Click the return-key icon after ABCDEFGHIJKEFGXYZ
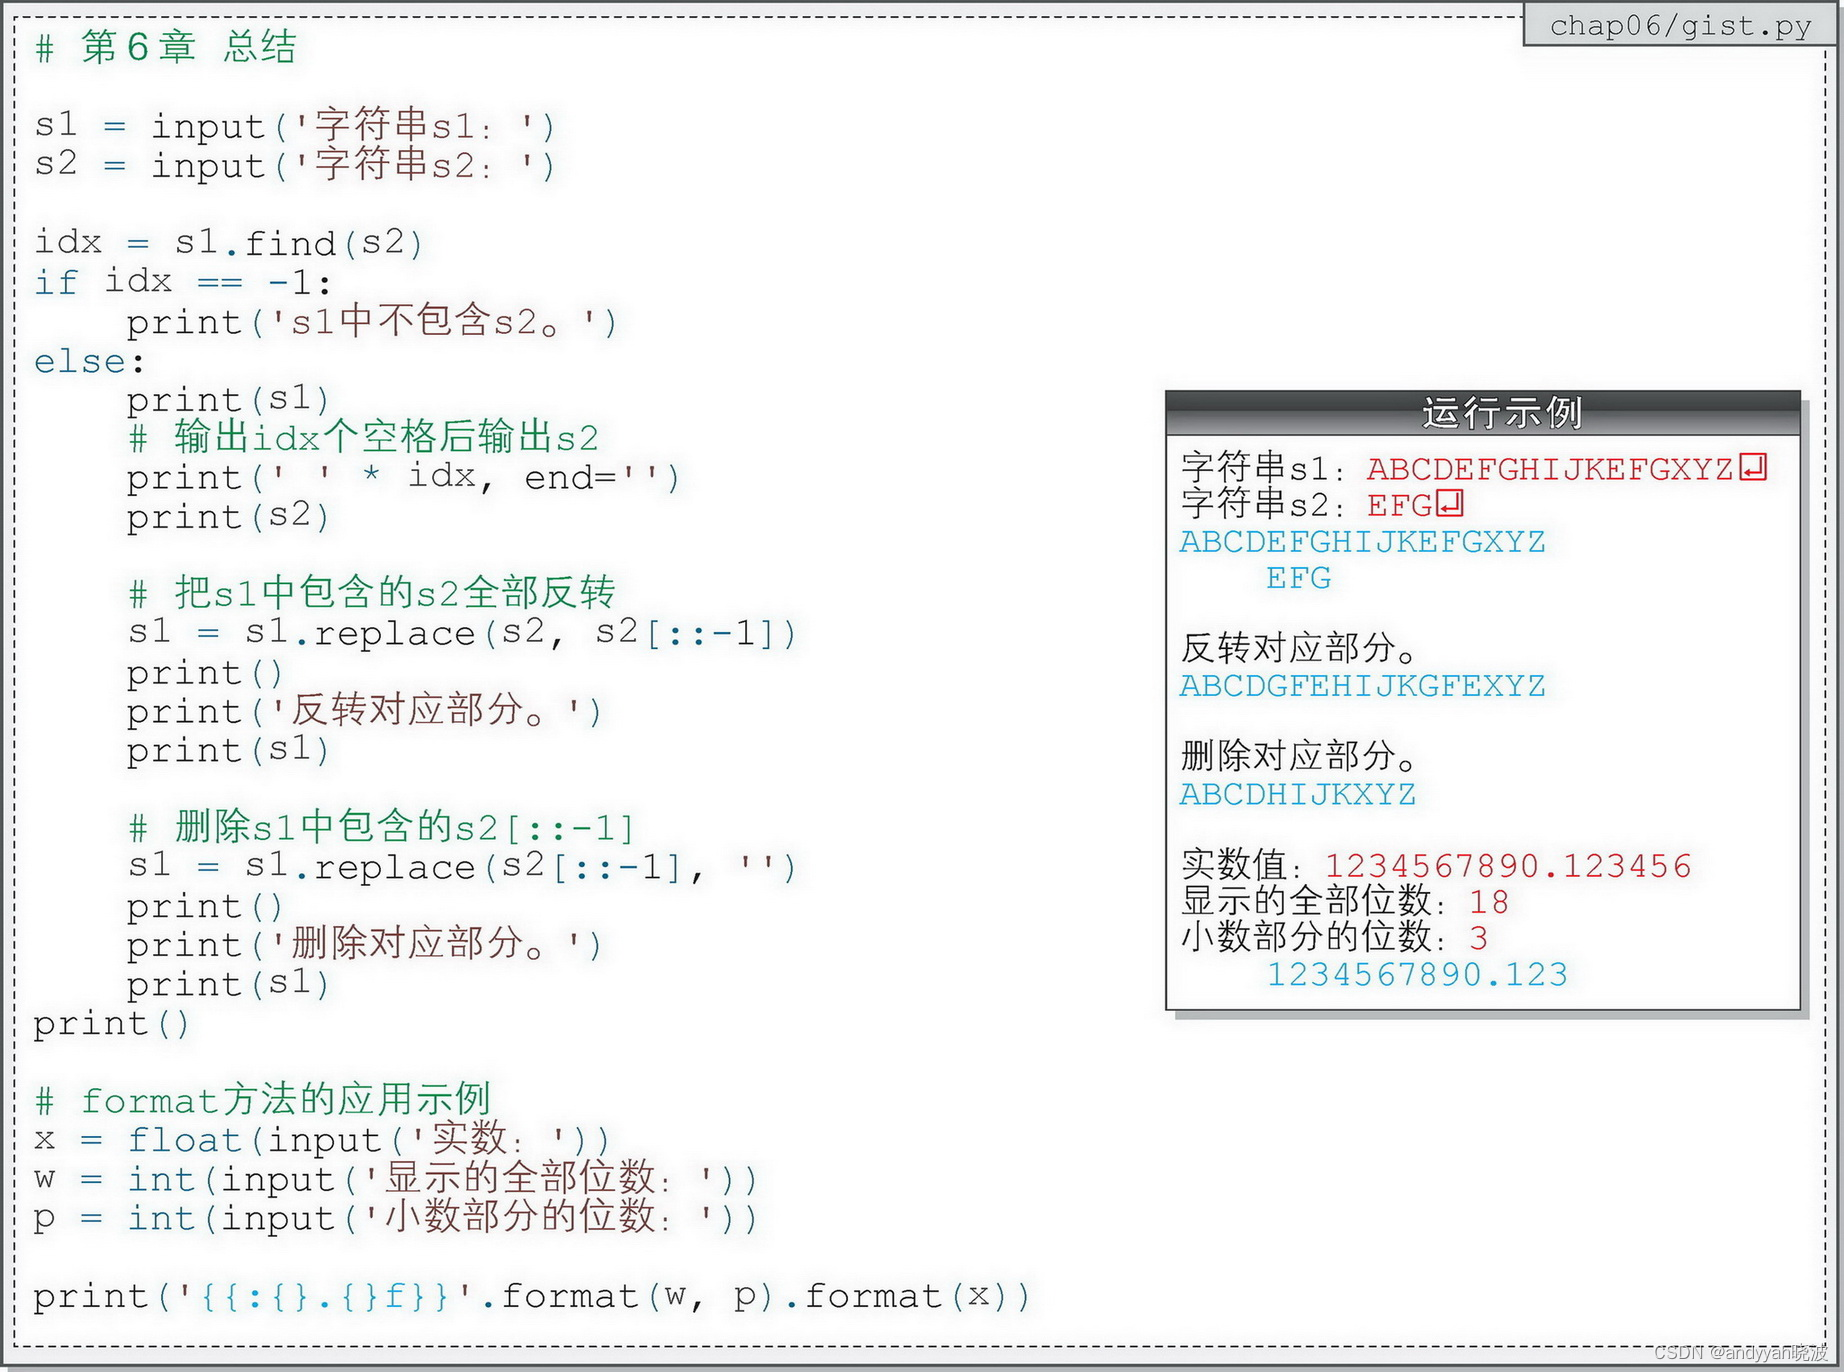 pyautogui.click(x=1754, y=467)
